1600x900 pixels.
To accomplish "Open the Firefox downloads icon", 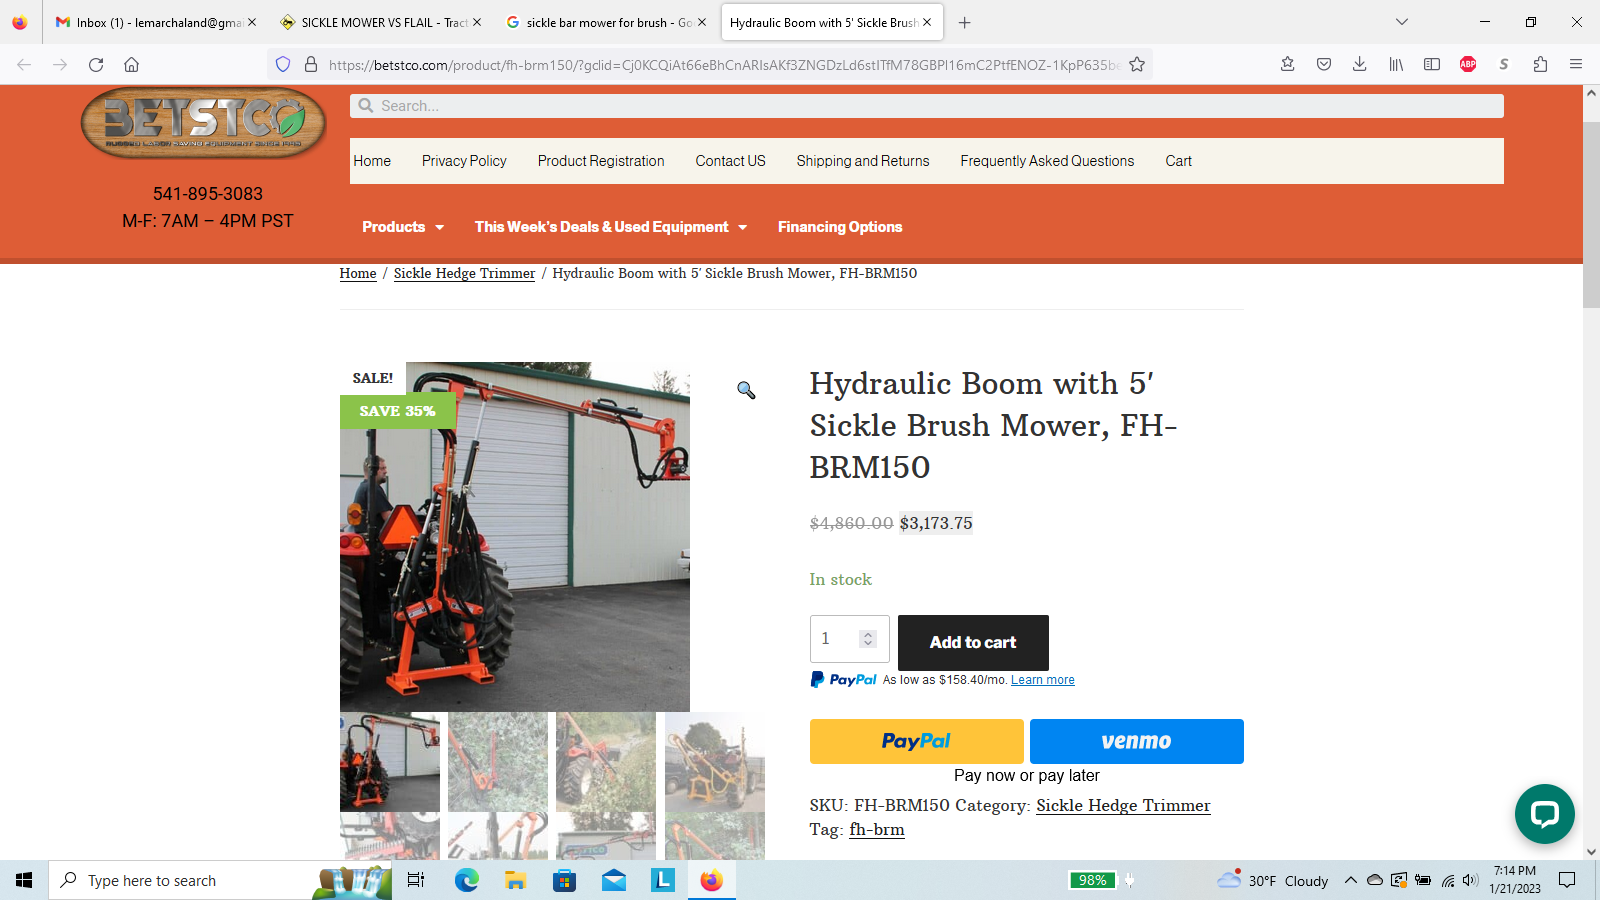I will 1360,64.
